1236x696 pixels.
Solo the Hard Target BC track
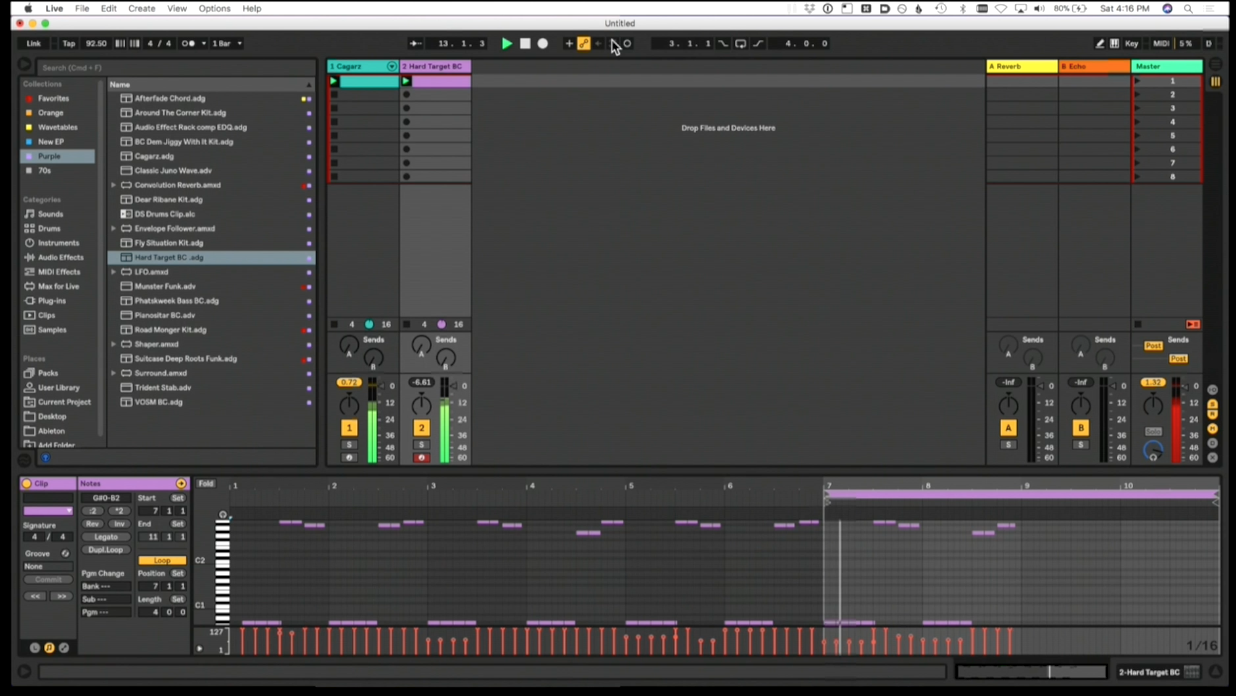pyautogui.click(x=421, y=445)
